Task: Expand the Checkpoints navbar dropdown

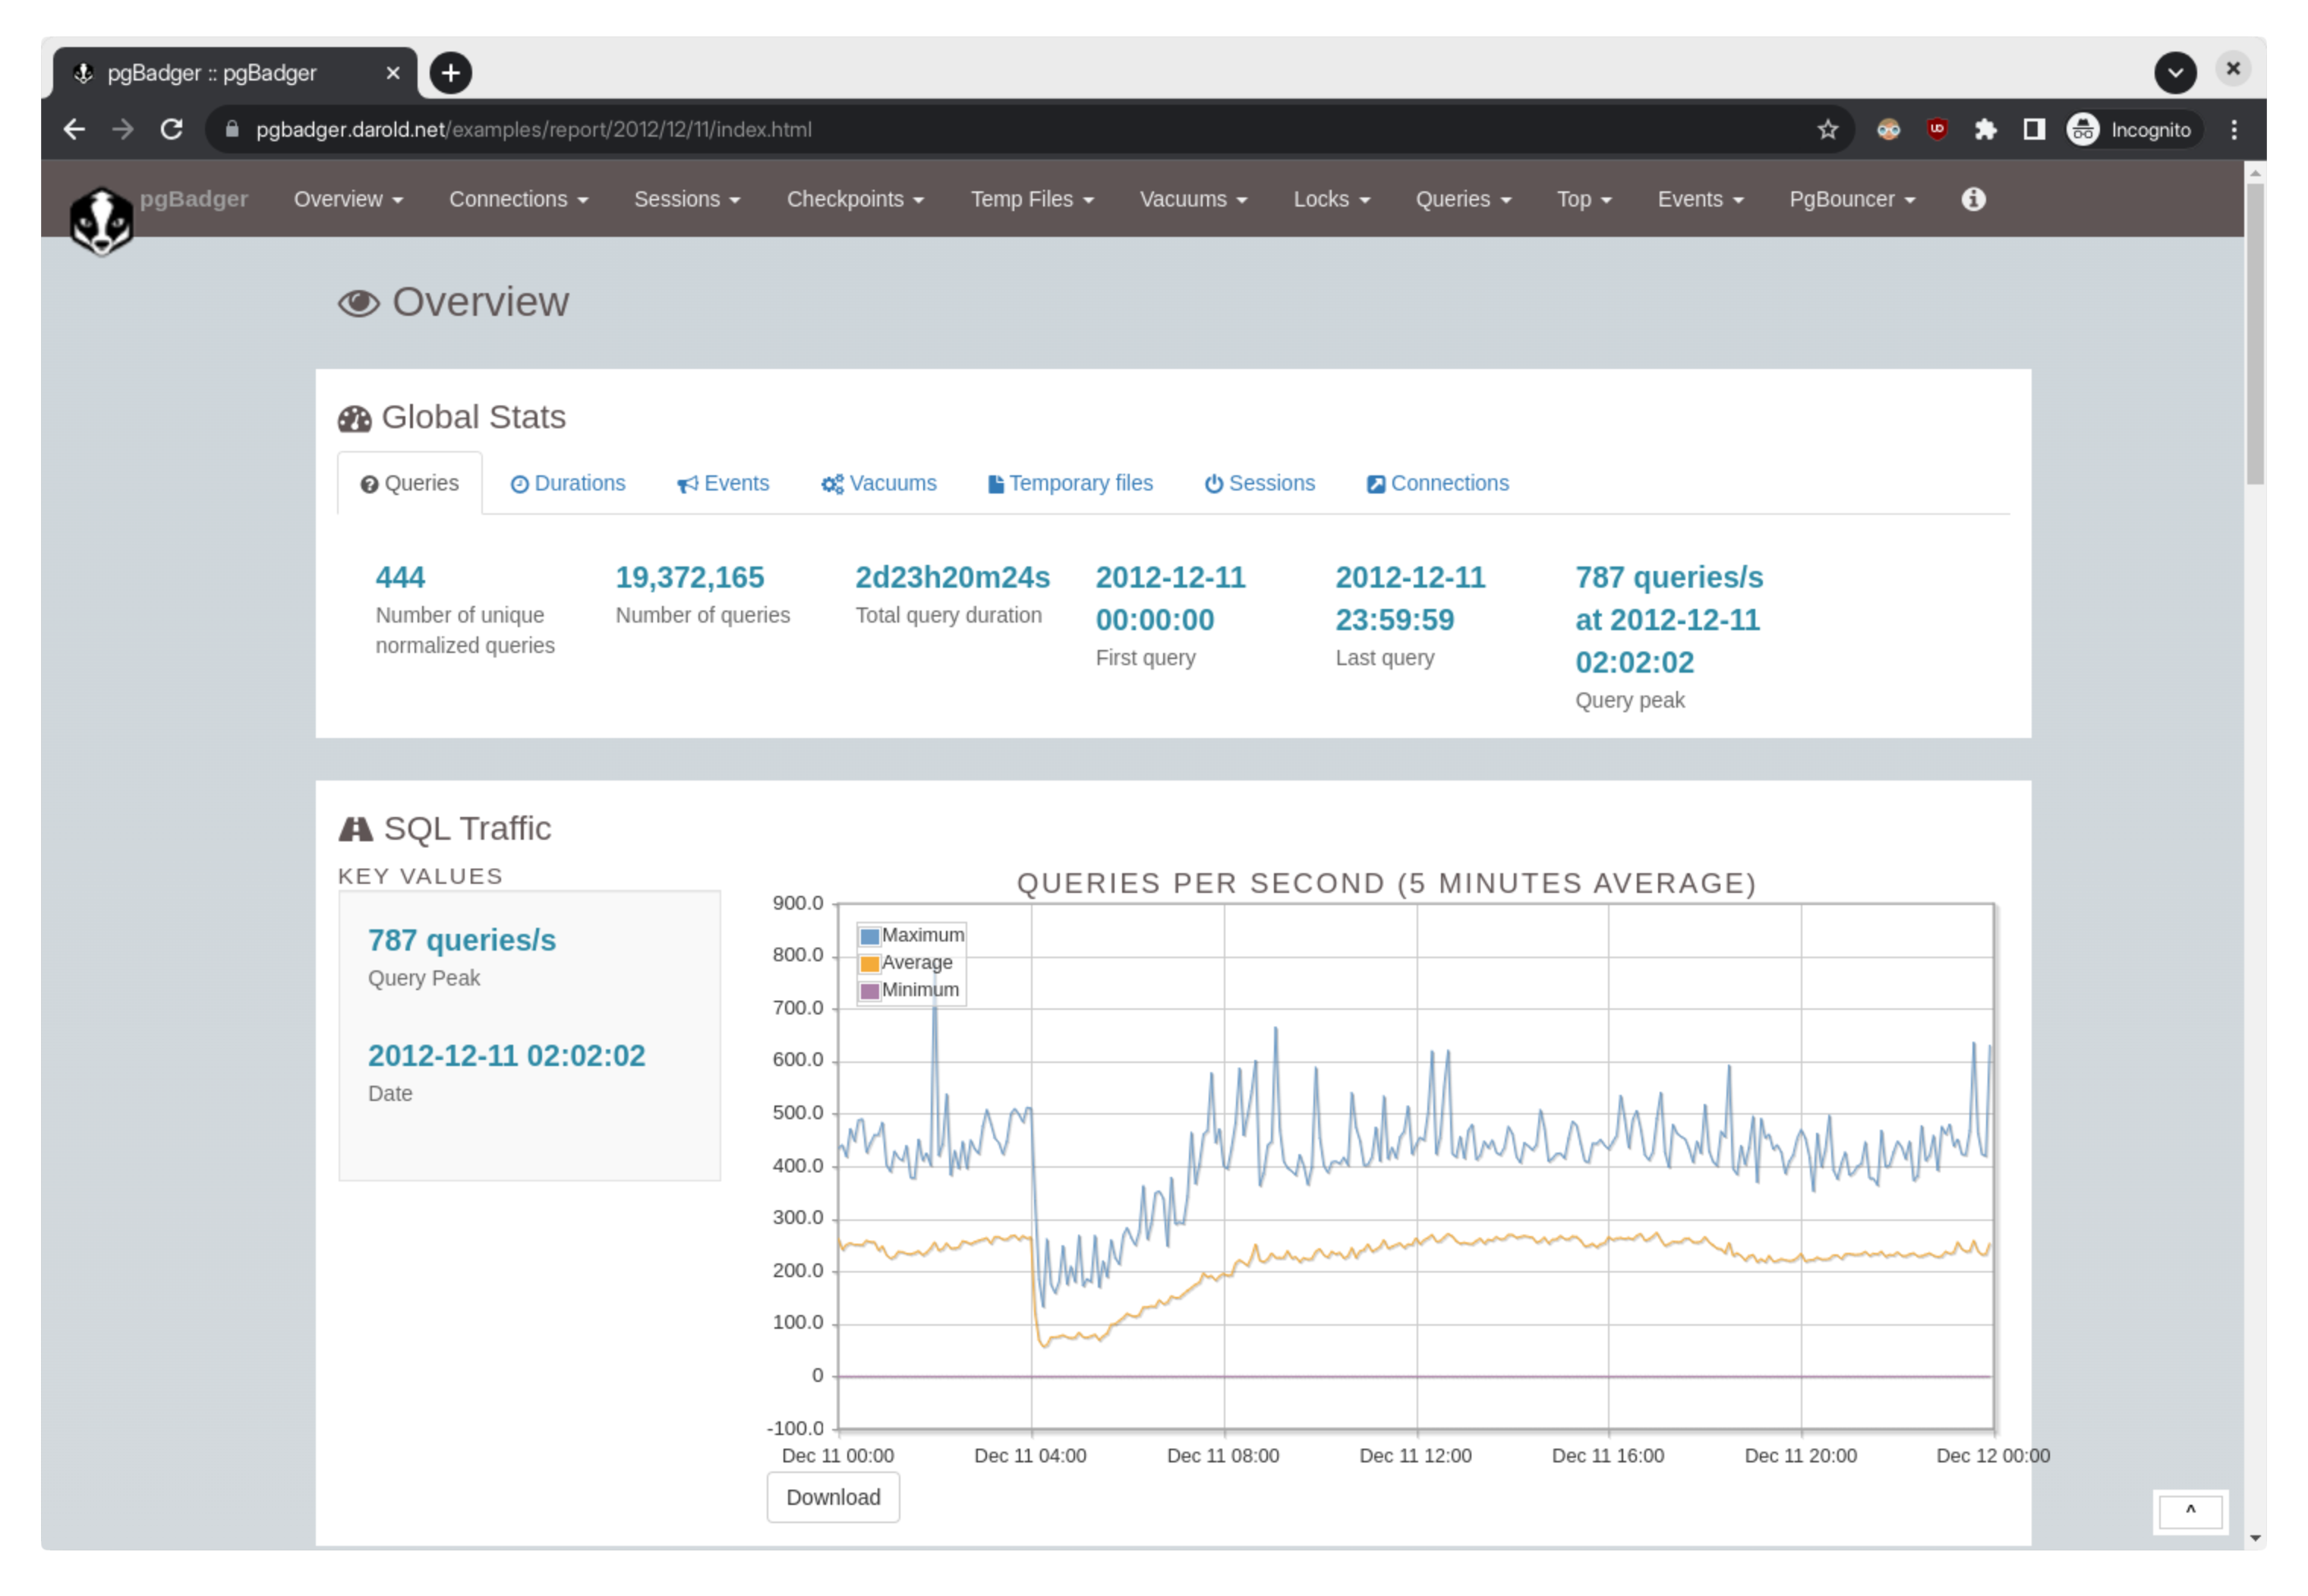Action: [x=854, y=199]
